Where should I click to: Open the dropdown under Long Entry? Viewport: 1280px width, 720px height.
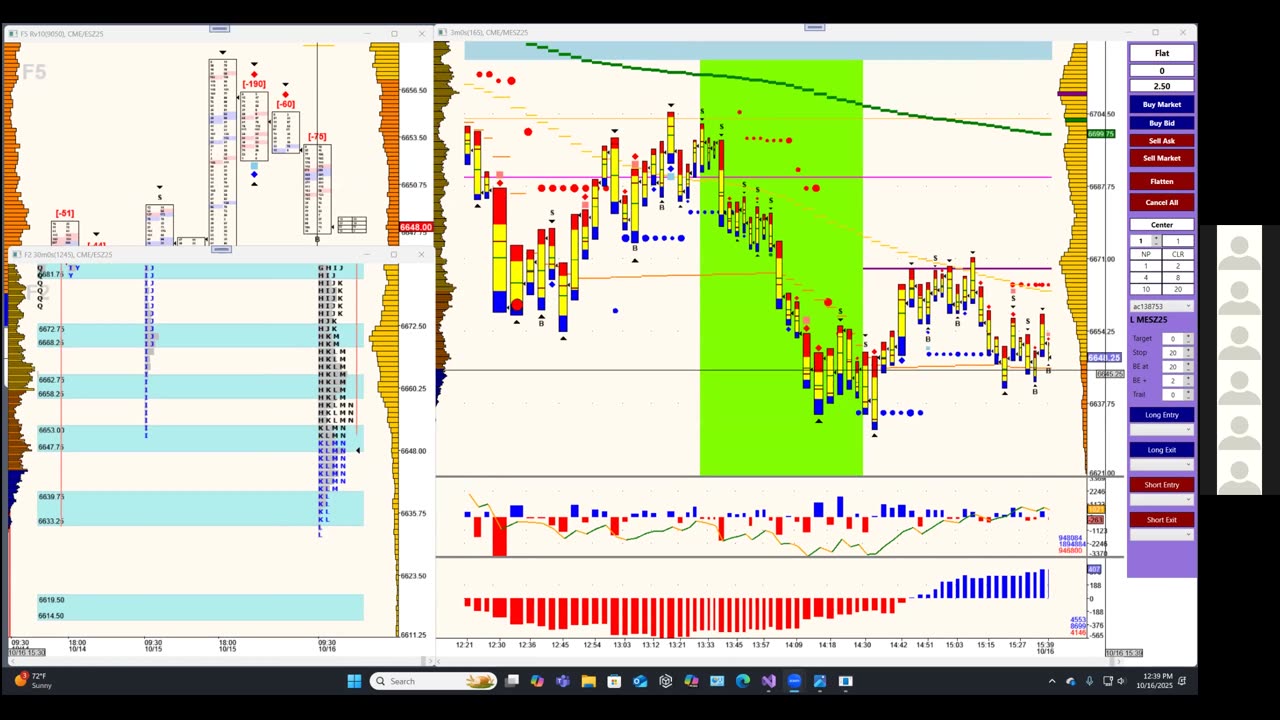pyautogui.click(x=1162, y=429)
